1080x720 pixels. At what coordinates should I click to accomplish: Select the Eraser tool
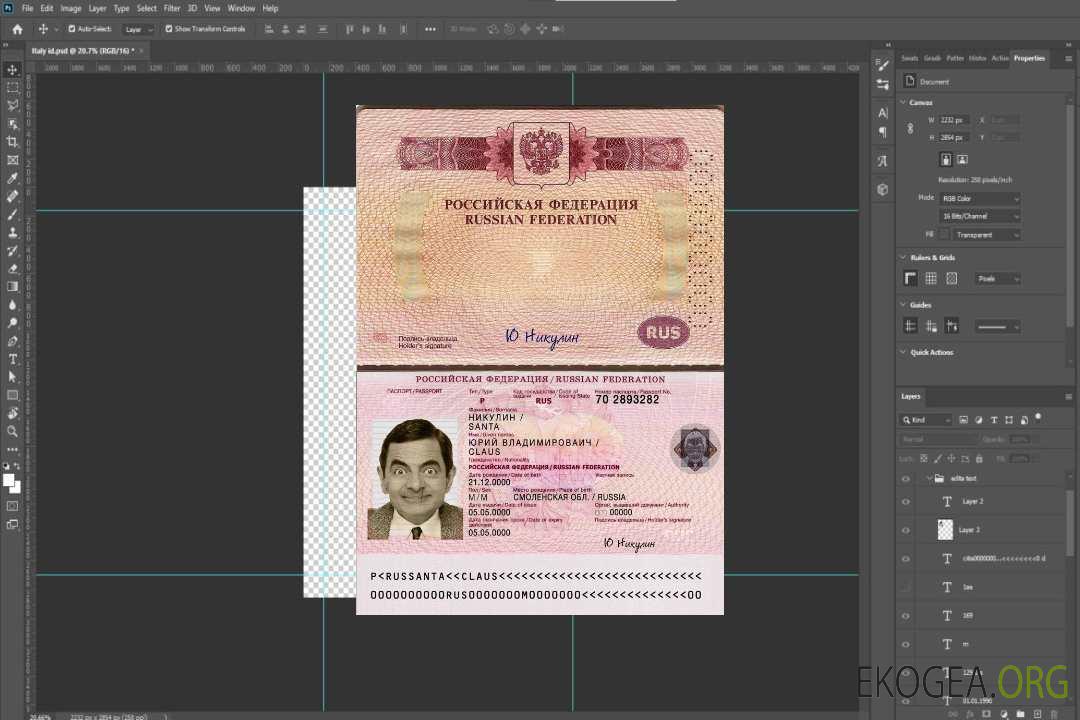point(12,269)
